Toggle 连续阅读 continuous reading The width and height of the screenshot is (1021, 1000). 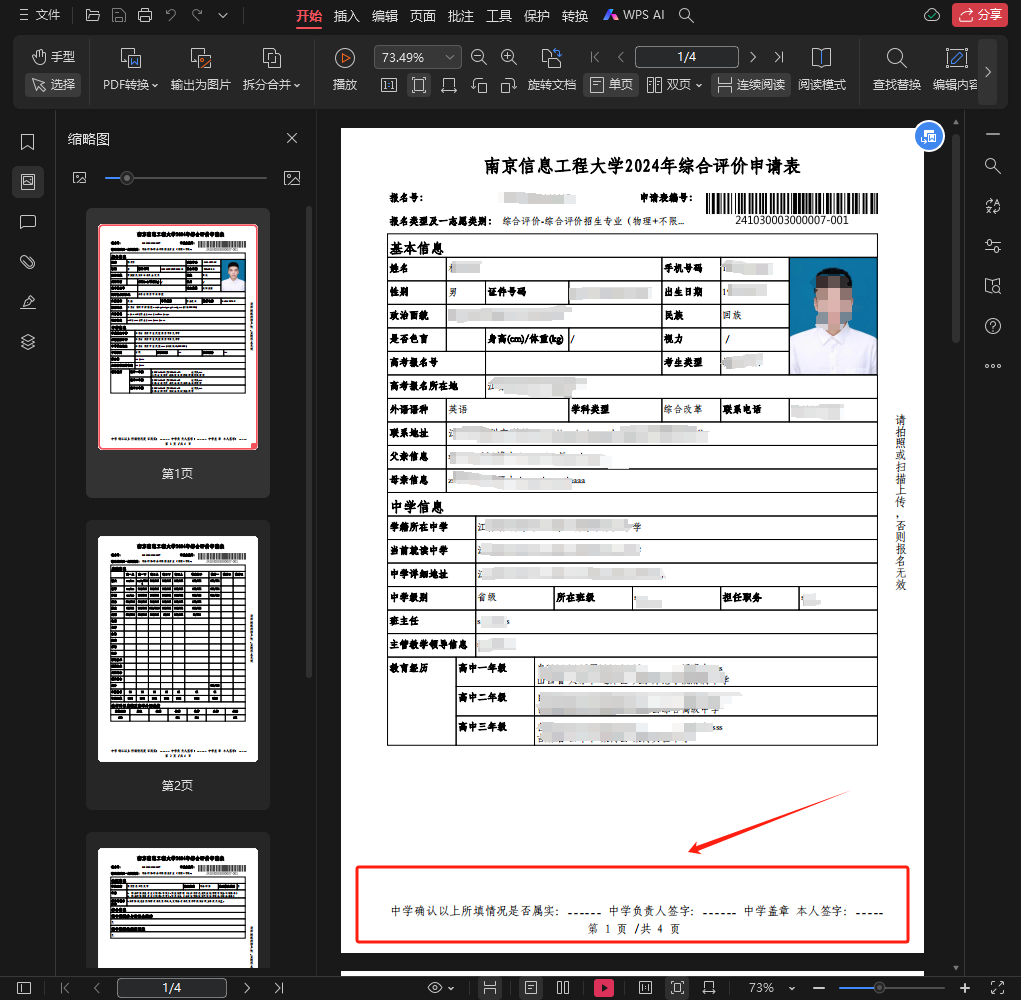751,85
